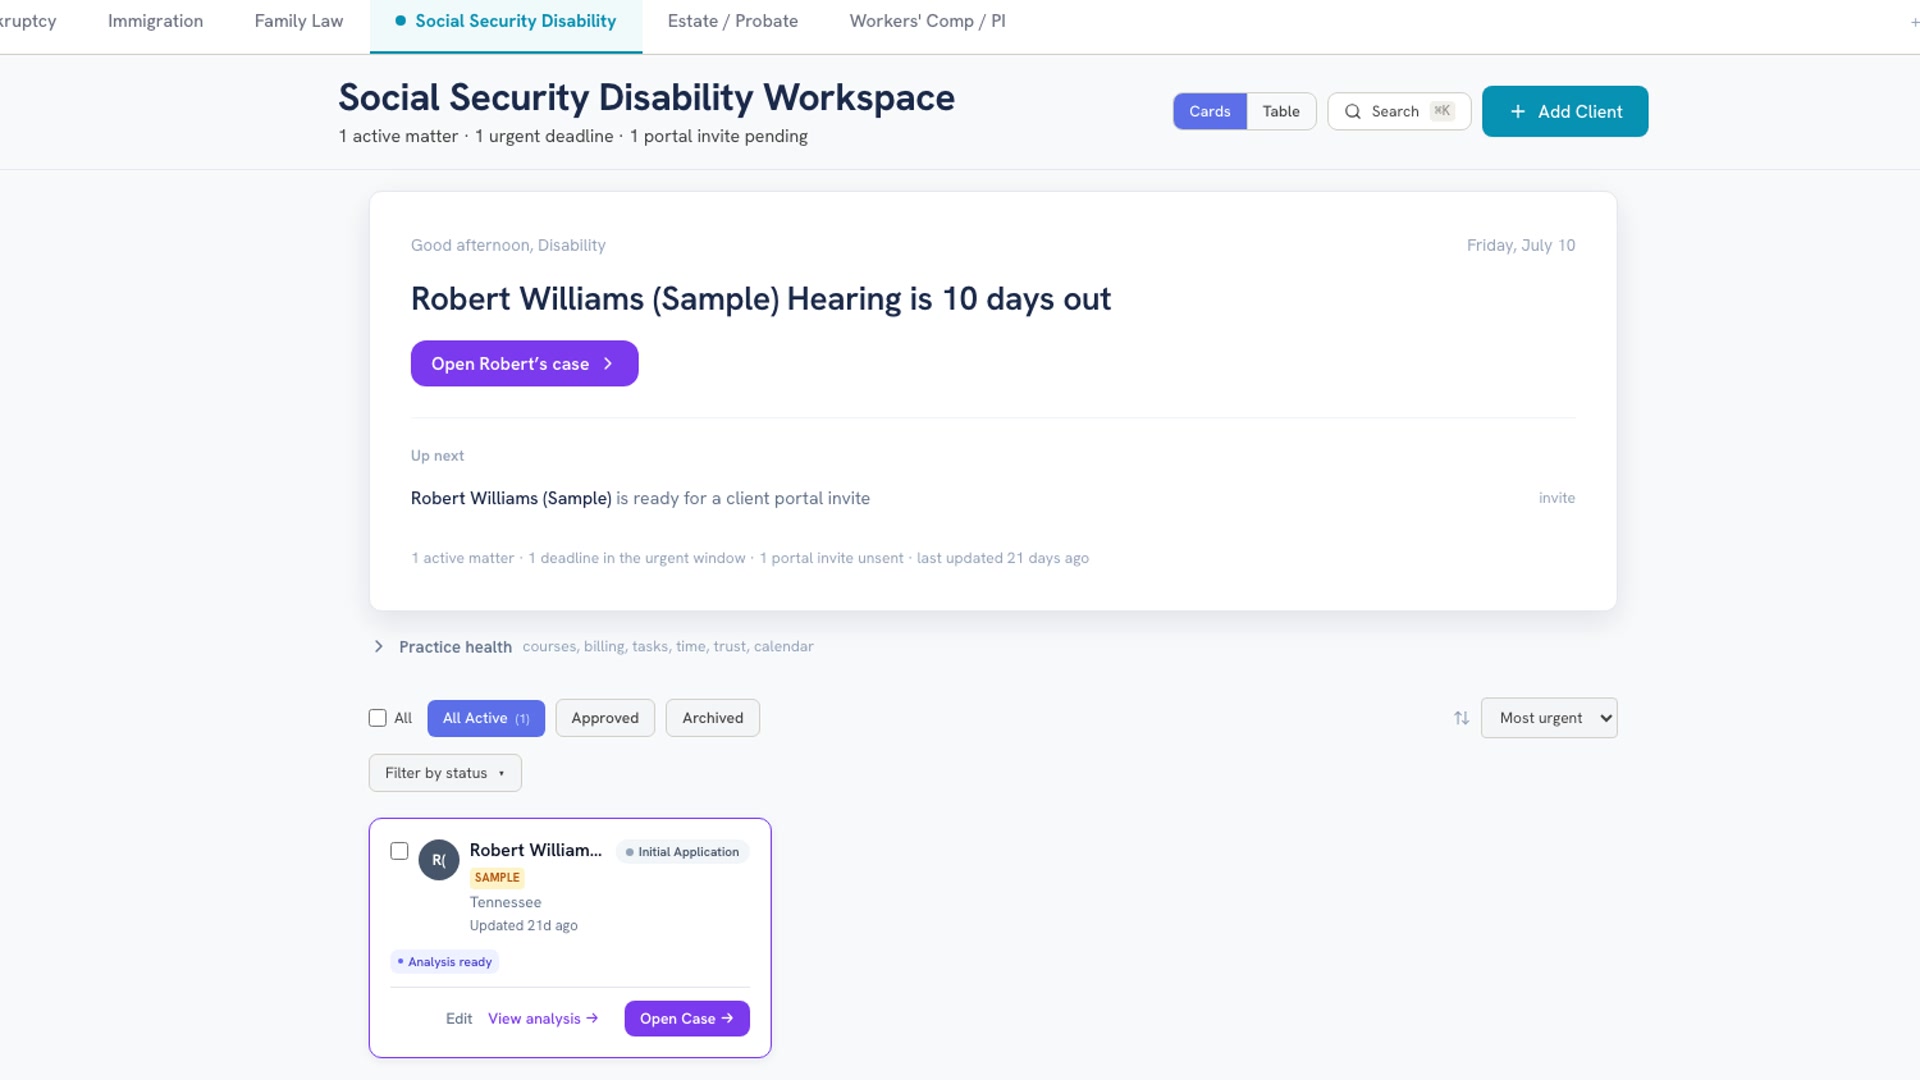Viewport: 1920px width, 1080px height.
Task: Filter by Archived clients
Action: tap(712, 718)
